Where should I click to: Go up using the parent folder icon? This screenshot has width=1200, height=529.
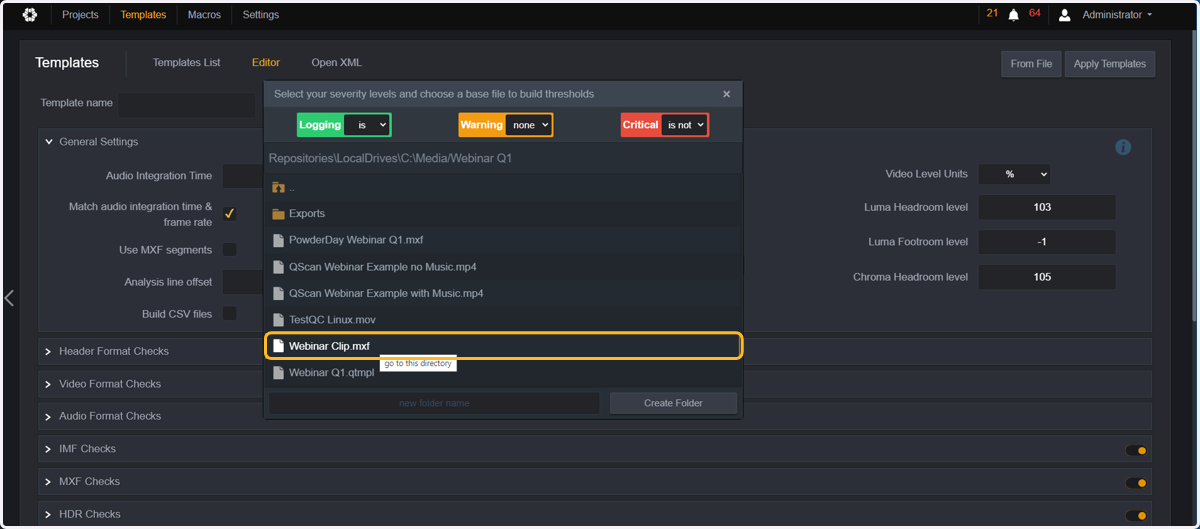[279, 187]
